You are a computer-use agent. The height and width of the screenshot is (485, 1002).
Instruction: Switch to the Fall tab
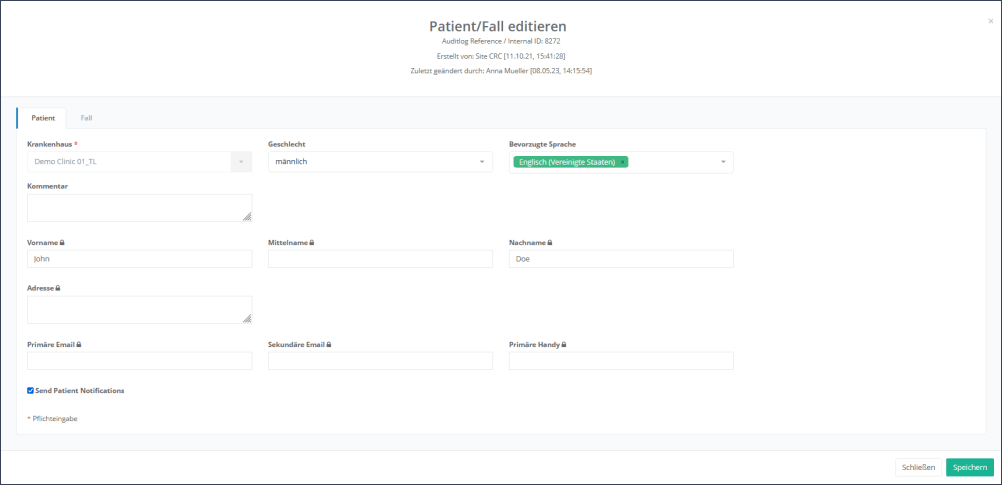[87, 118]
